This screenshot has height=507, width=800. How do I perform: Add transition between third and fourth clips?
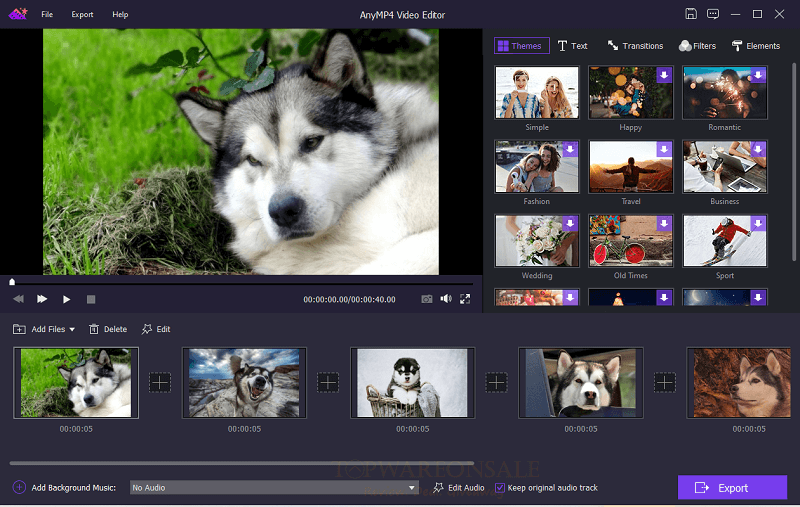(x=496, y=383)
